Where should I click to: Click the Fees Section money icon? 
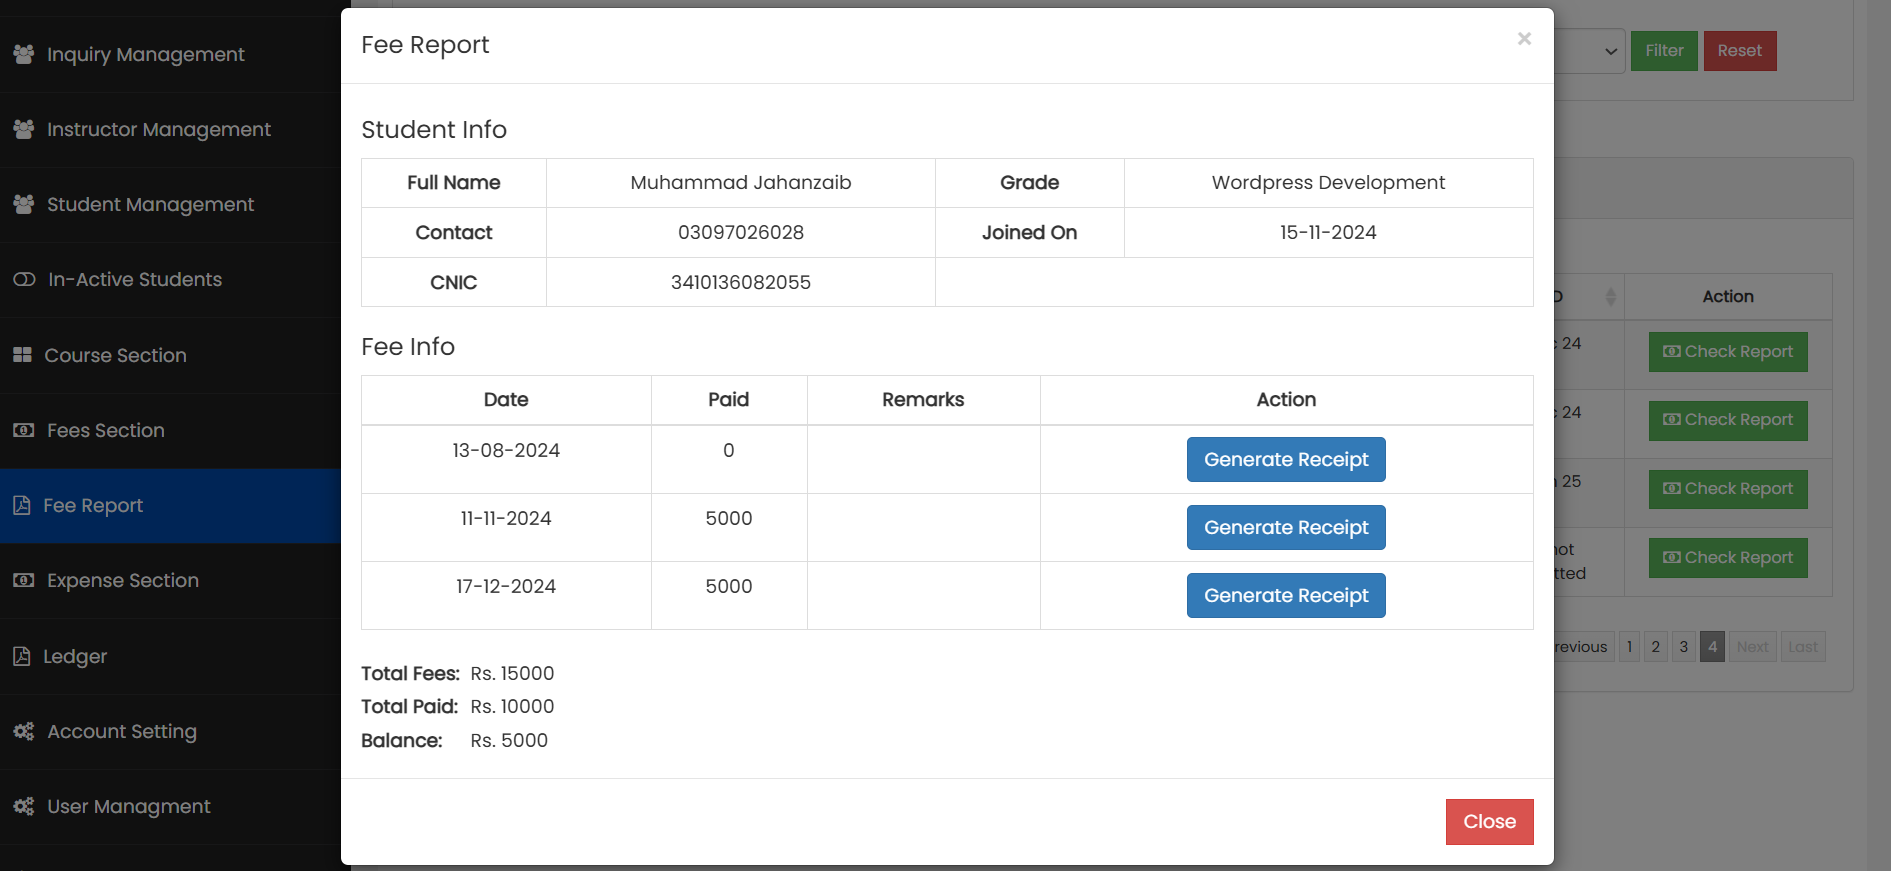coord(24,430)
